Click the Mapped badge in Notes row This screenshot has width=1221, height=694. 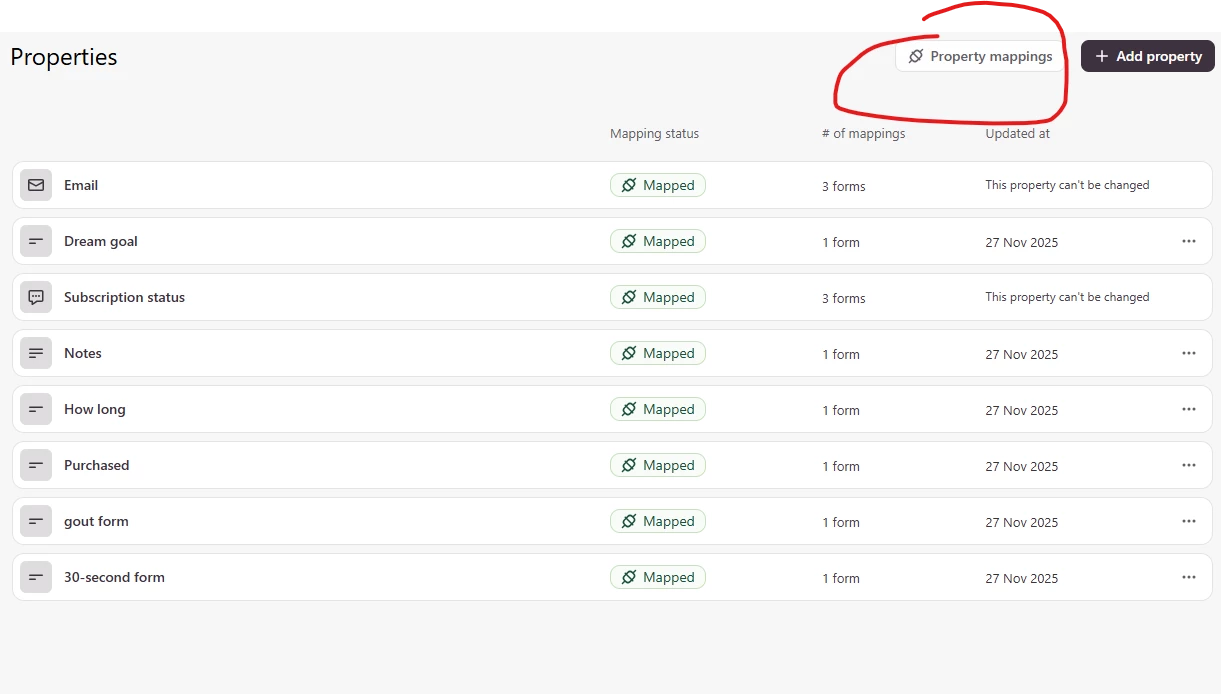click(x=658, y=353)
